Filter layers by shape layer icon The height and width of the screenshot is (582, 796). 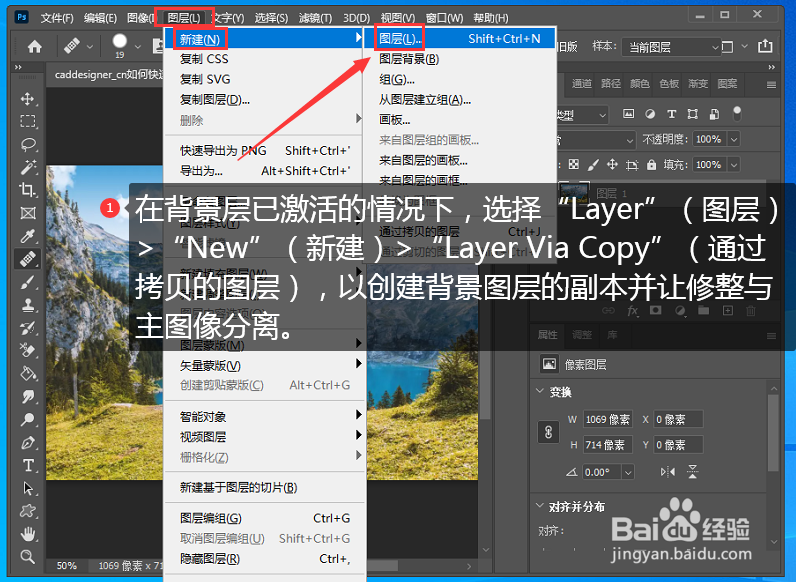coord(692,114)
